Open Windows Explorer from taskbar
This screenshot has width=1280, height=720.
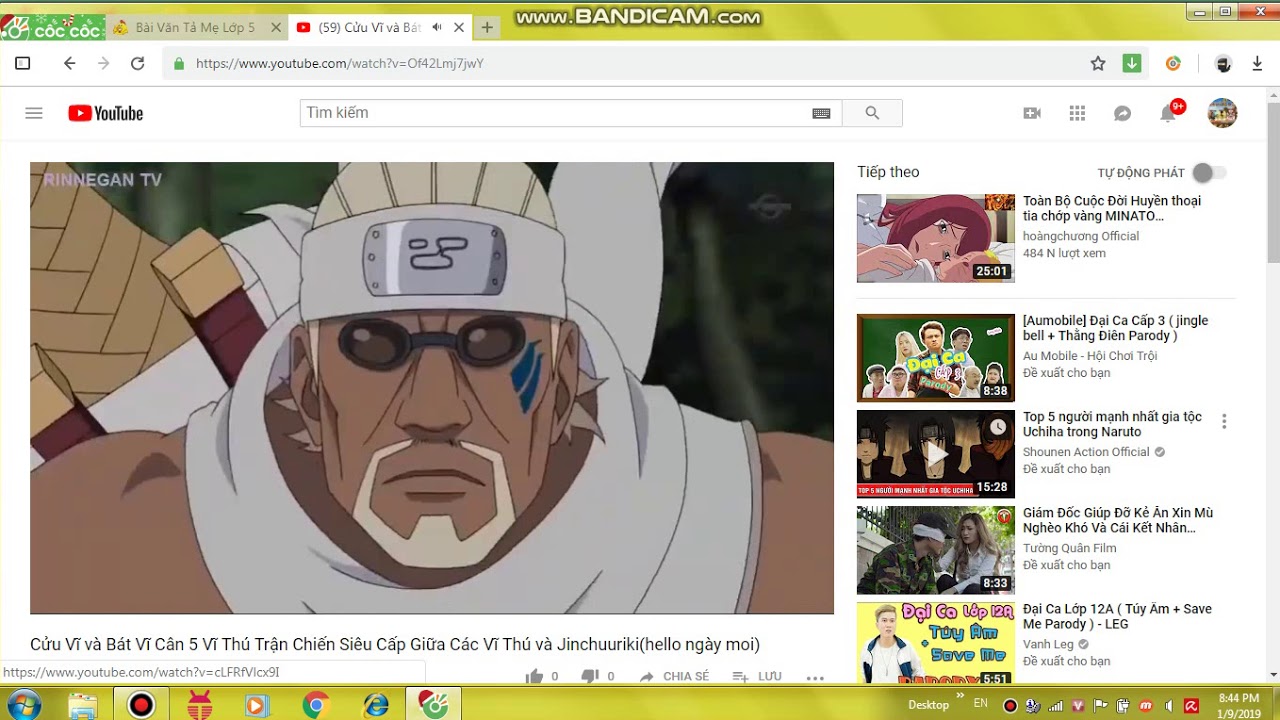(83, 705)
